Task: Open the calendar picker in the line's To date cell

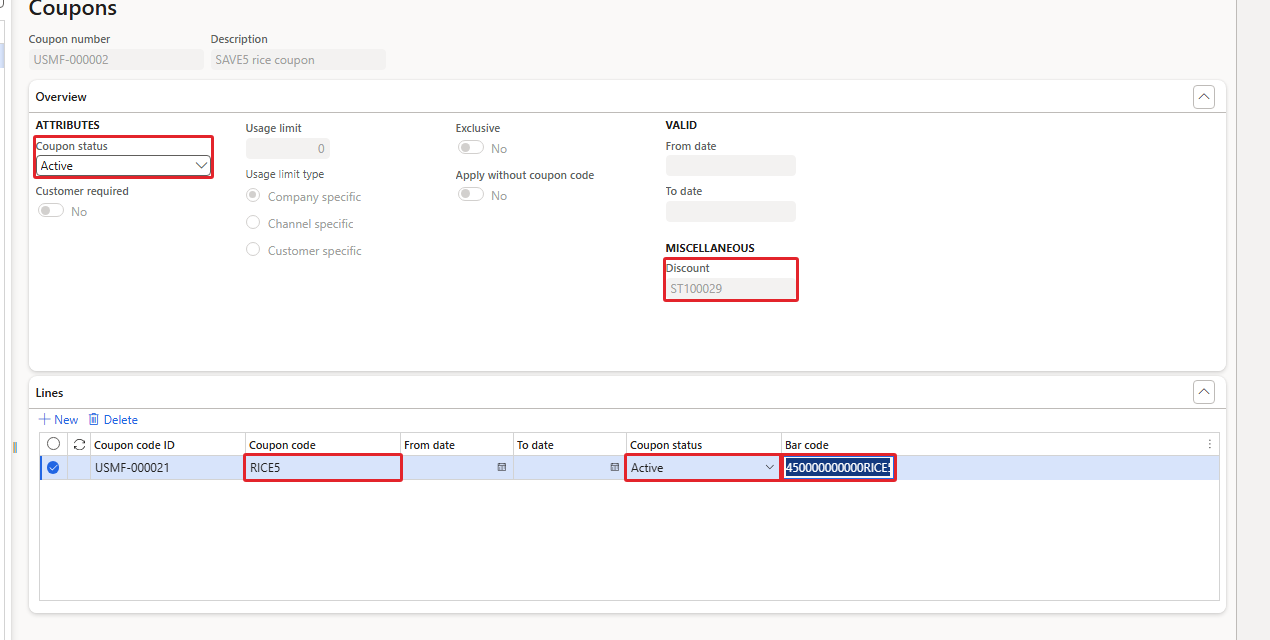Action: (x=615, y=467)
